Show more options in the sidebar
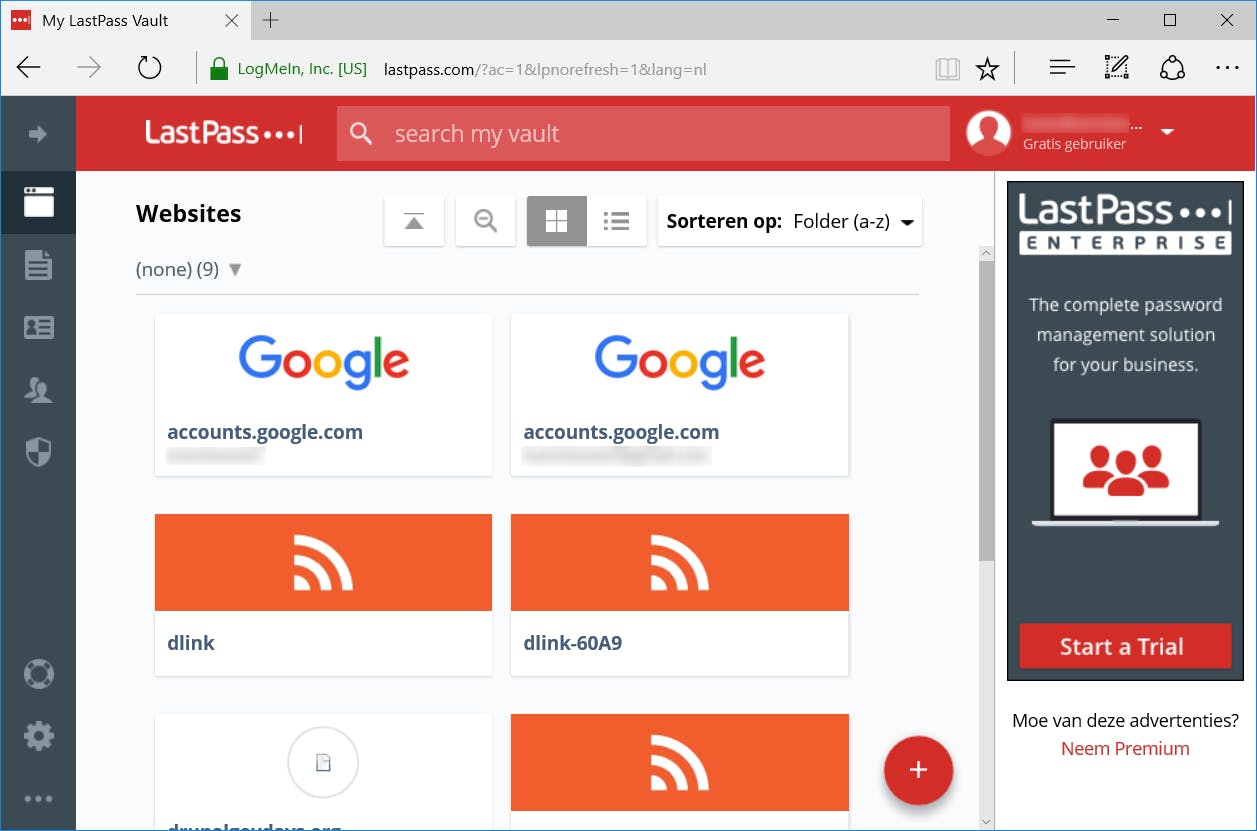Image resolution: width=1257 pixels, height=831 pixels. (x=38, y=799)
